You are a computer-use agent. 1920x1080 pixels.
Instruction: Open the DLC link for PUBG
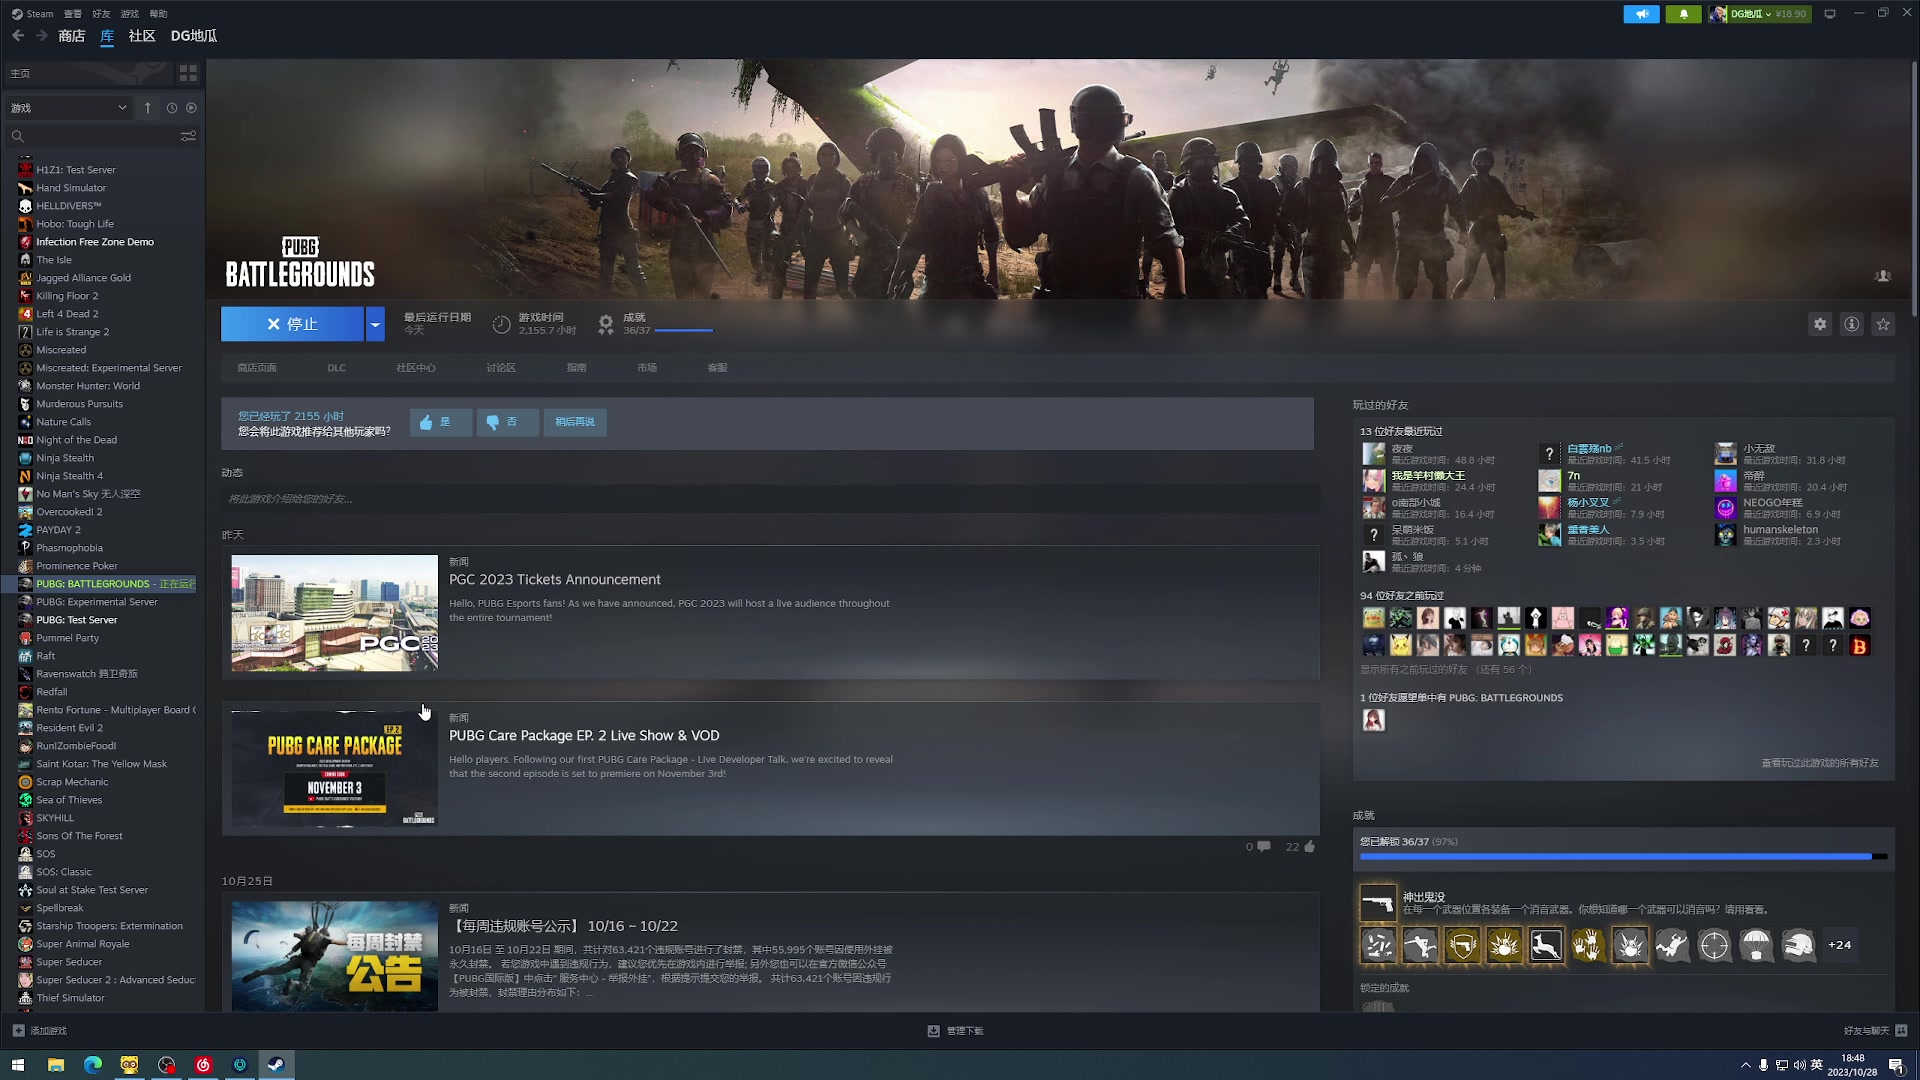(x=336, y=368)
